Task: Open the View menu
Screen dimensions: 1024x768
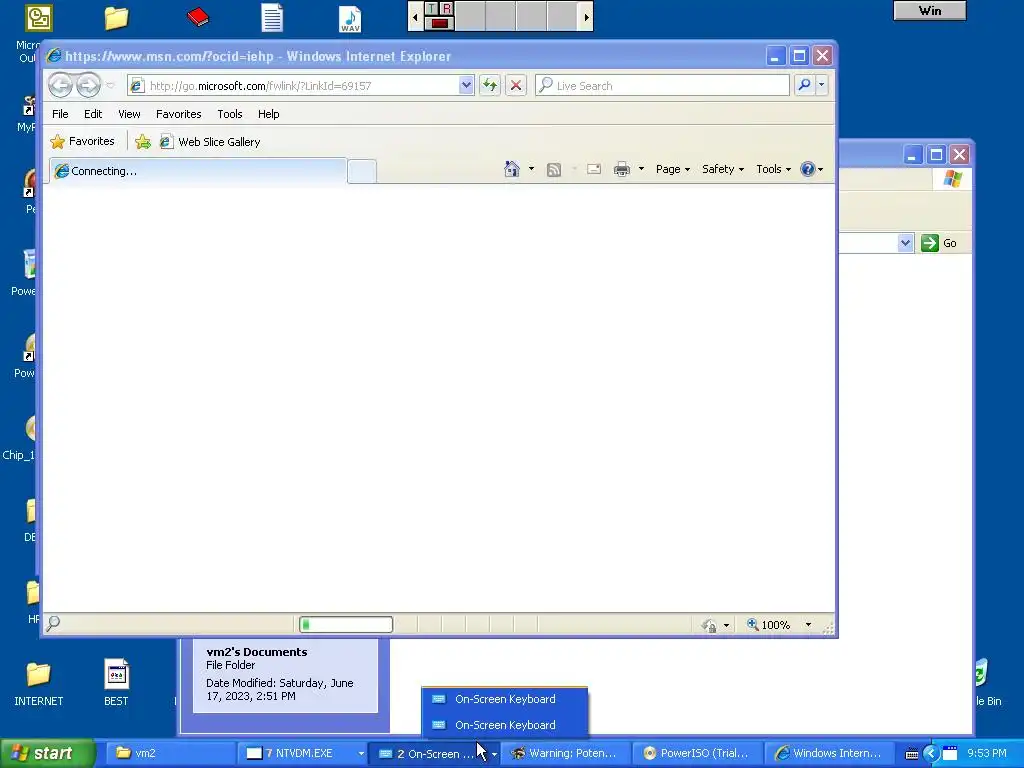Action: pyautogui.click(x=129, y=114)
